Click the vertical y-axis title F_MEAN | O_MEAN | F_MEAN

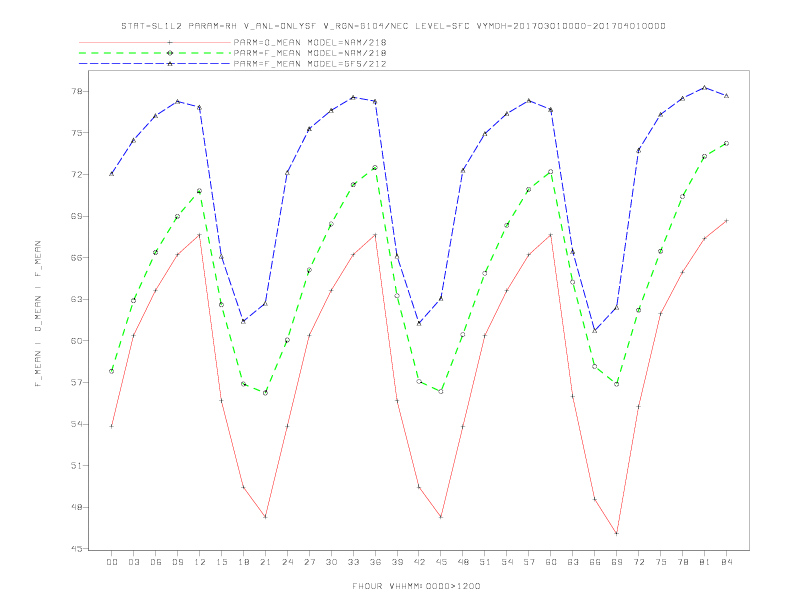click(x=38, y=314)
